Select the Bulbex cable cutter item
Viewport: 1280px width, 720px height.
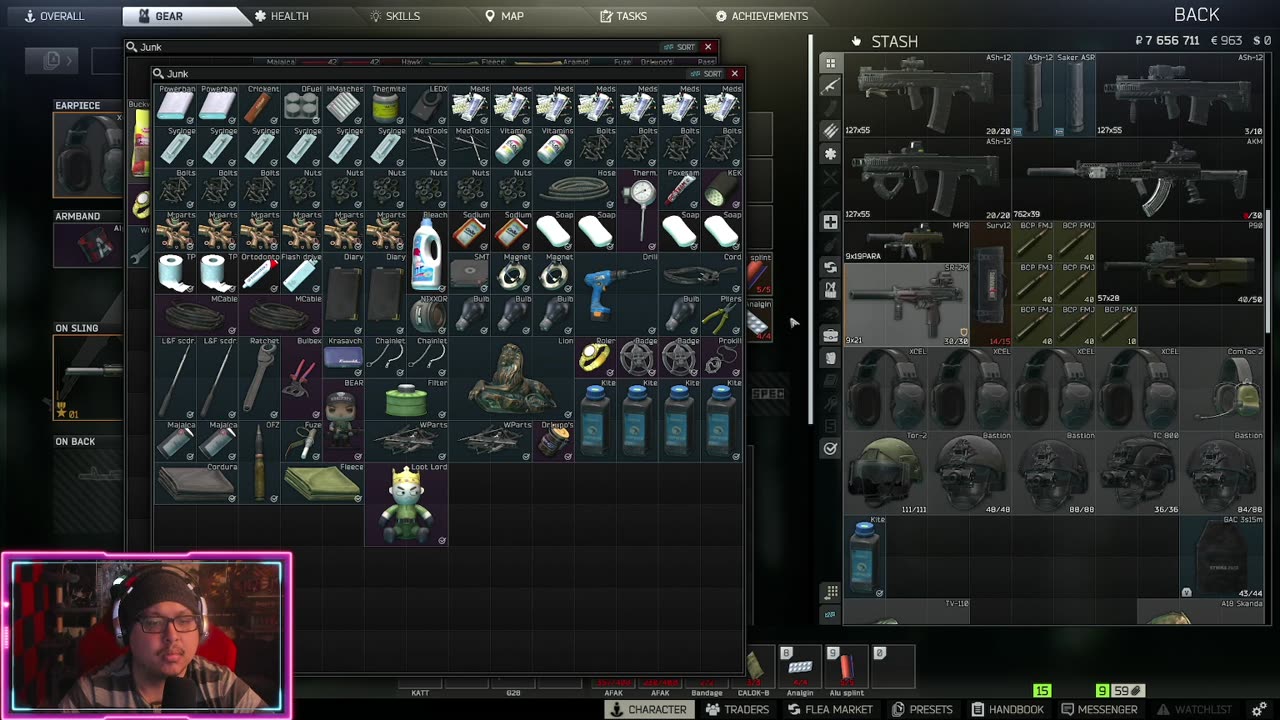tap(302, 378)
